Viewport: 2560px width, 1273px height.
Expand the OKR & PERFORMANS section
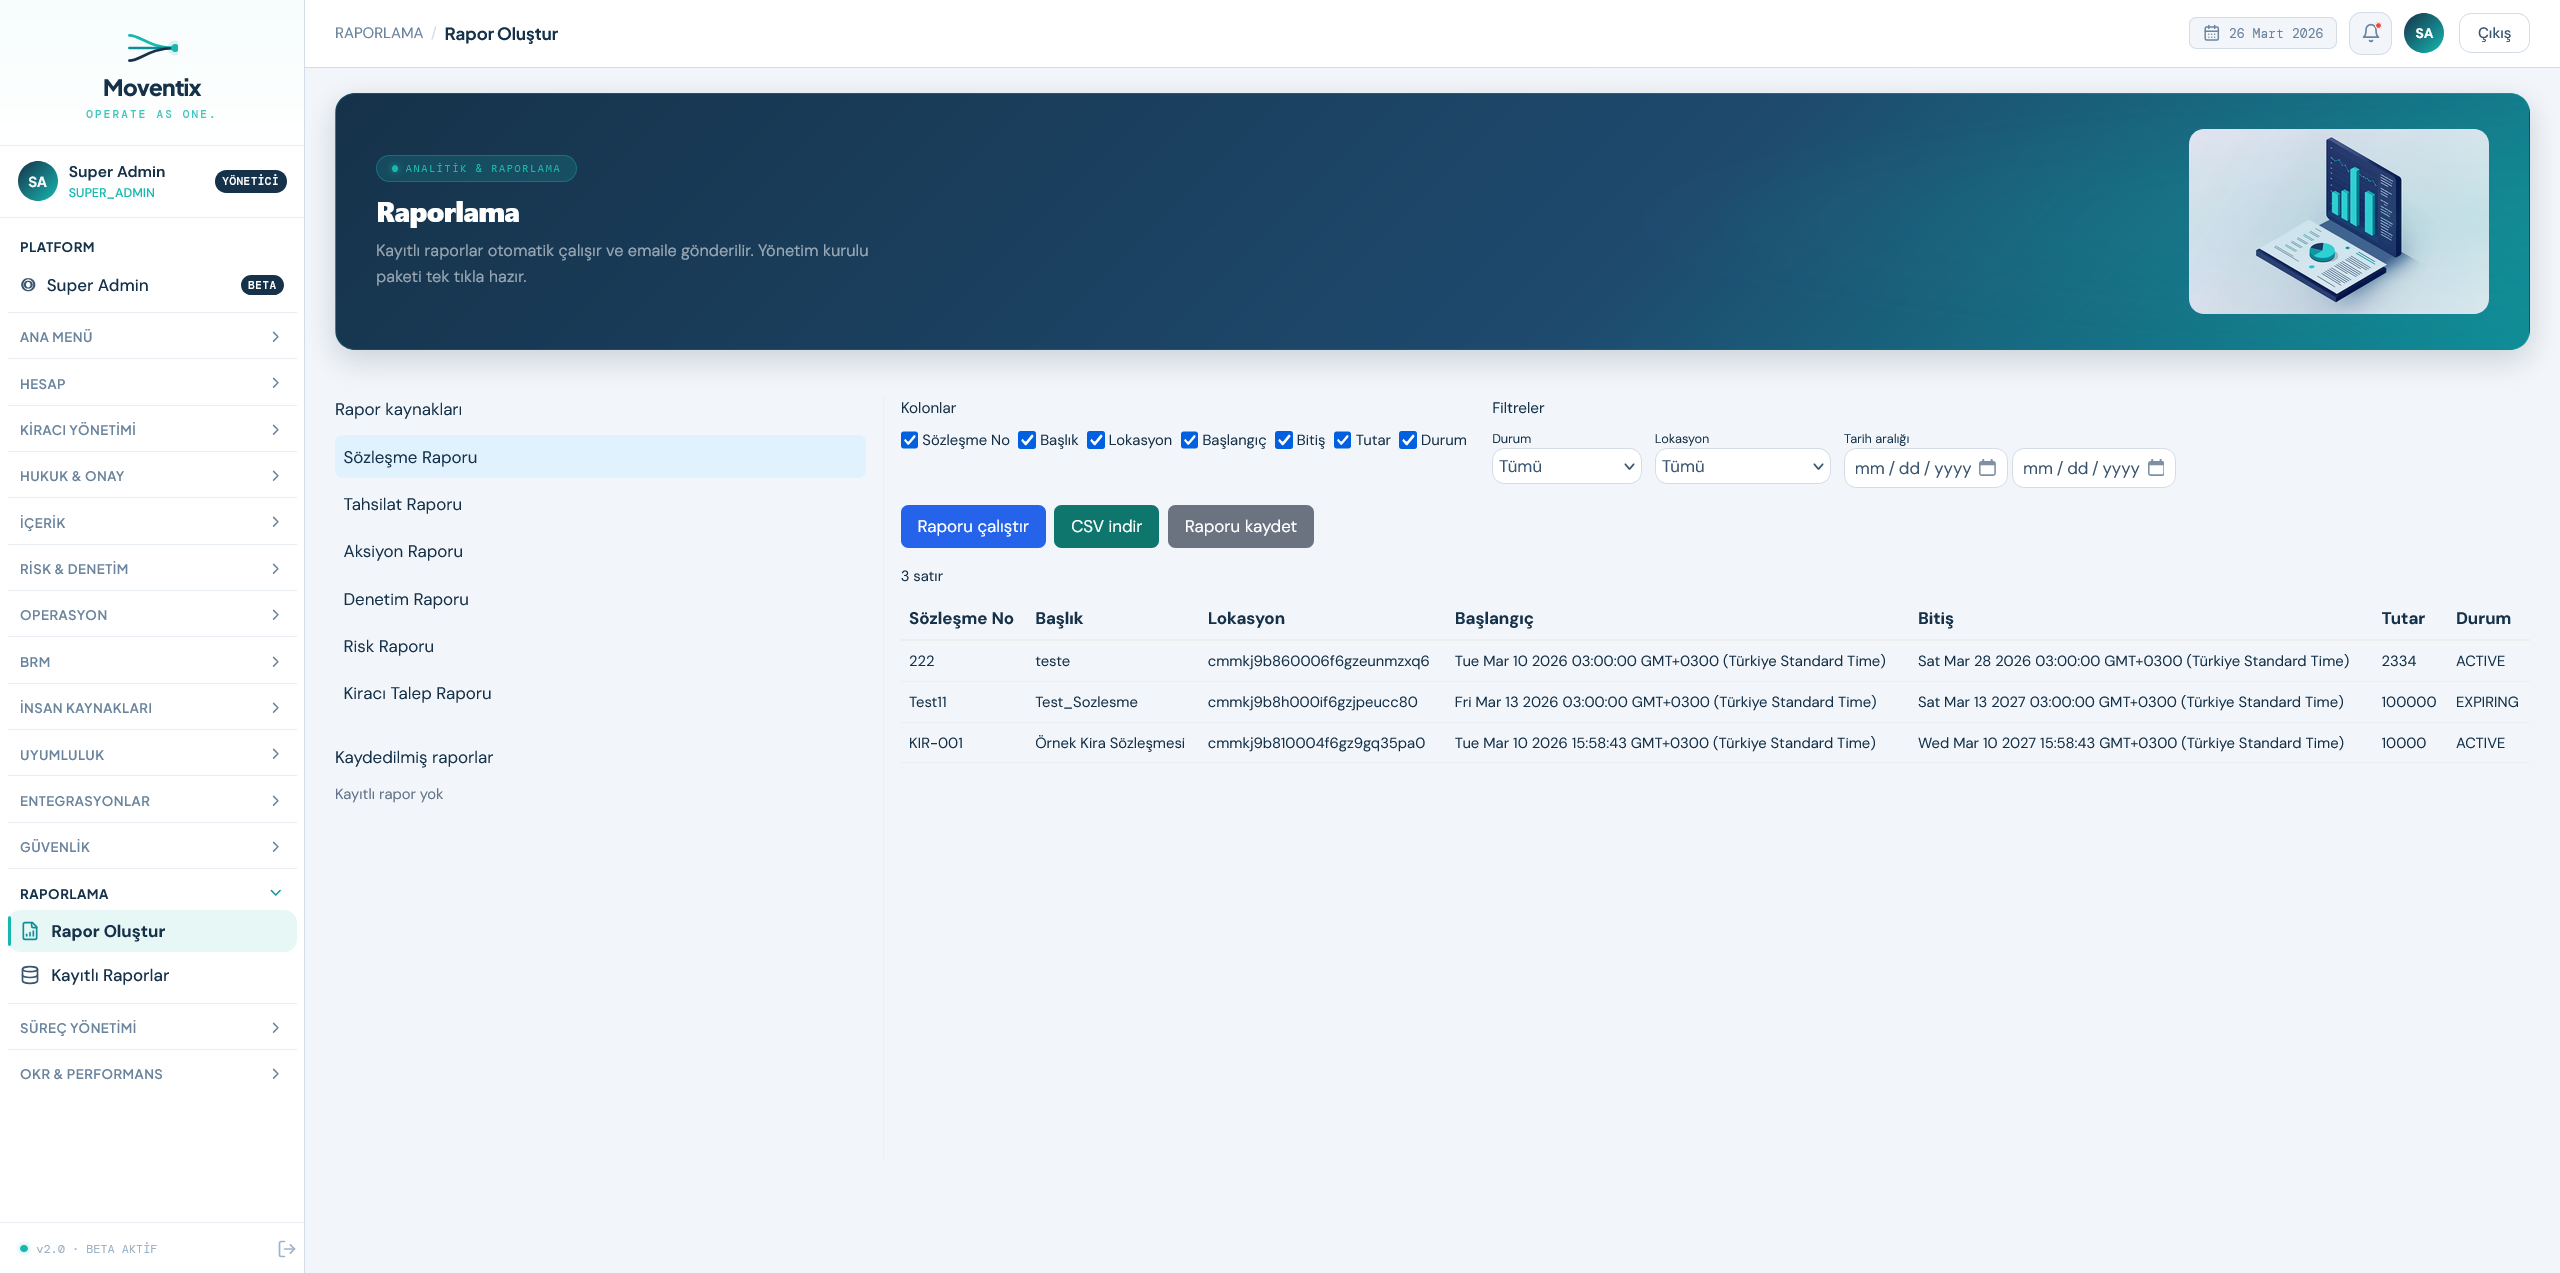152,1074
